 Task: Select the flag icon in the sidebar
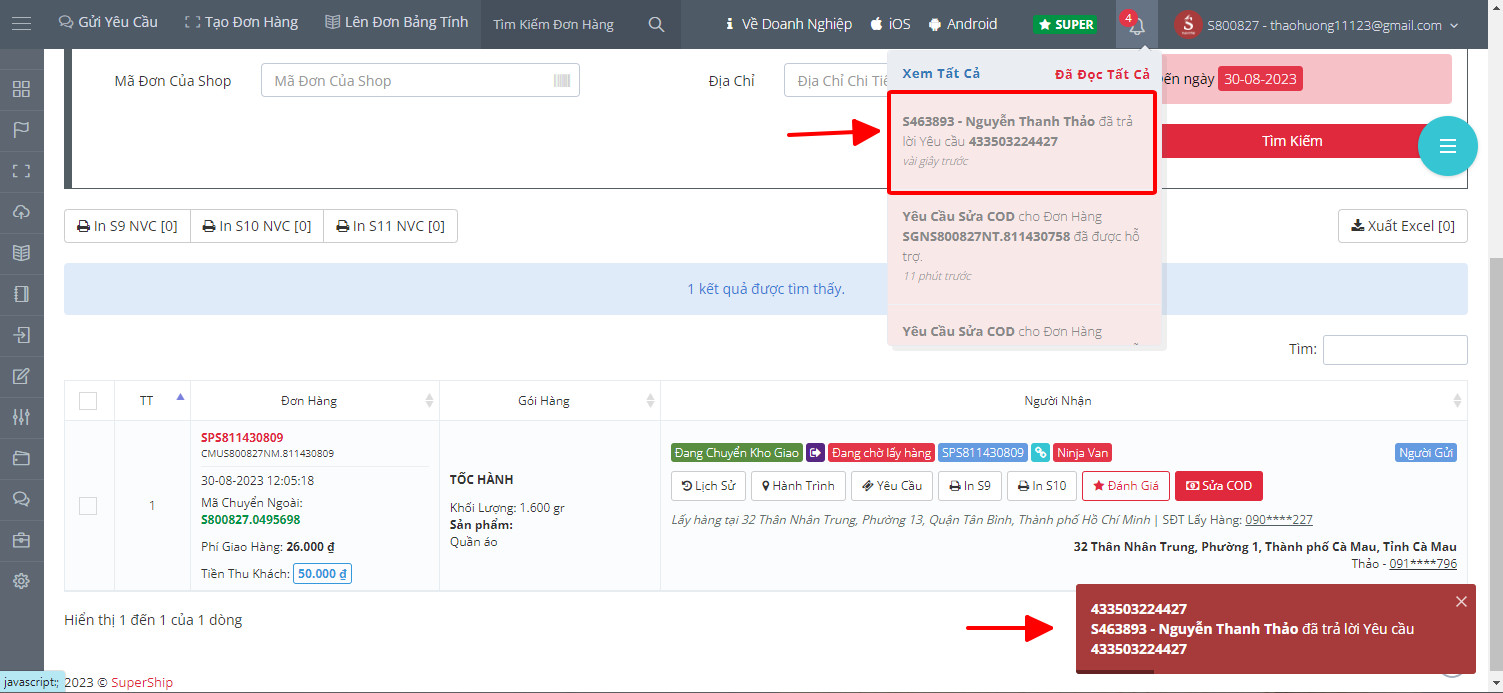click(x=21, y=130)
